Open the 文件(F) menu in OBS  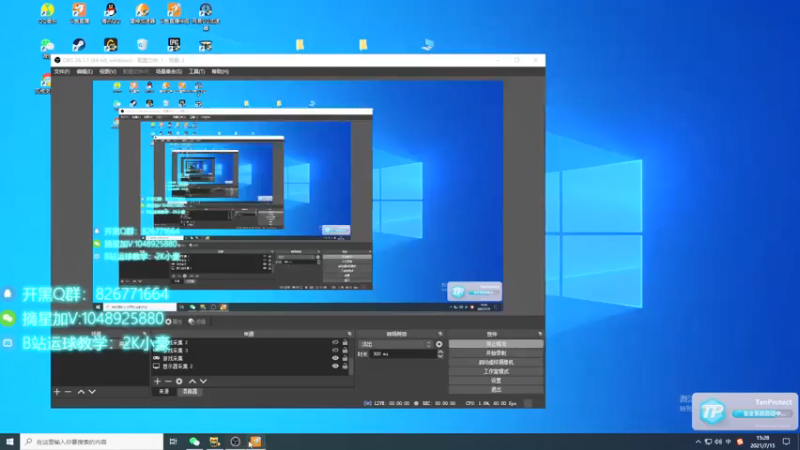tap(62, 71)
